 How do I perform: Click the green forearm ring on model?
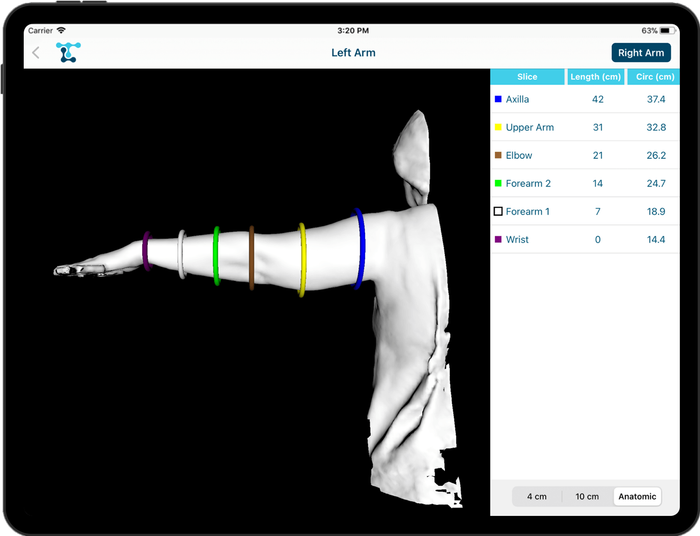point(217,256)
